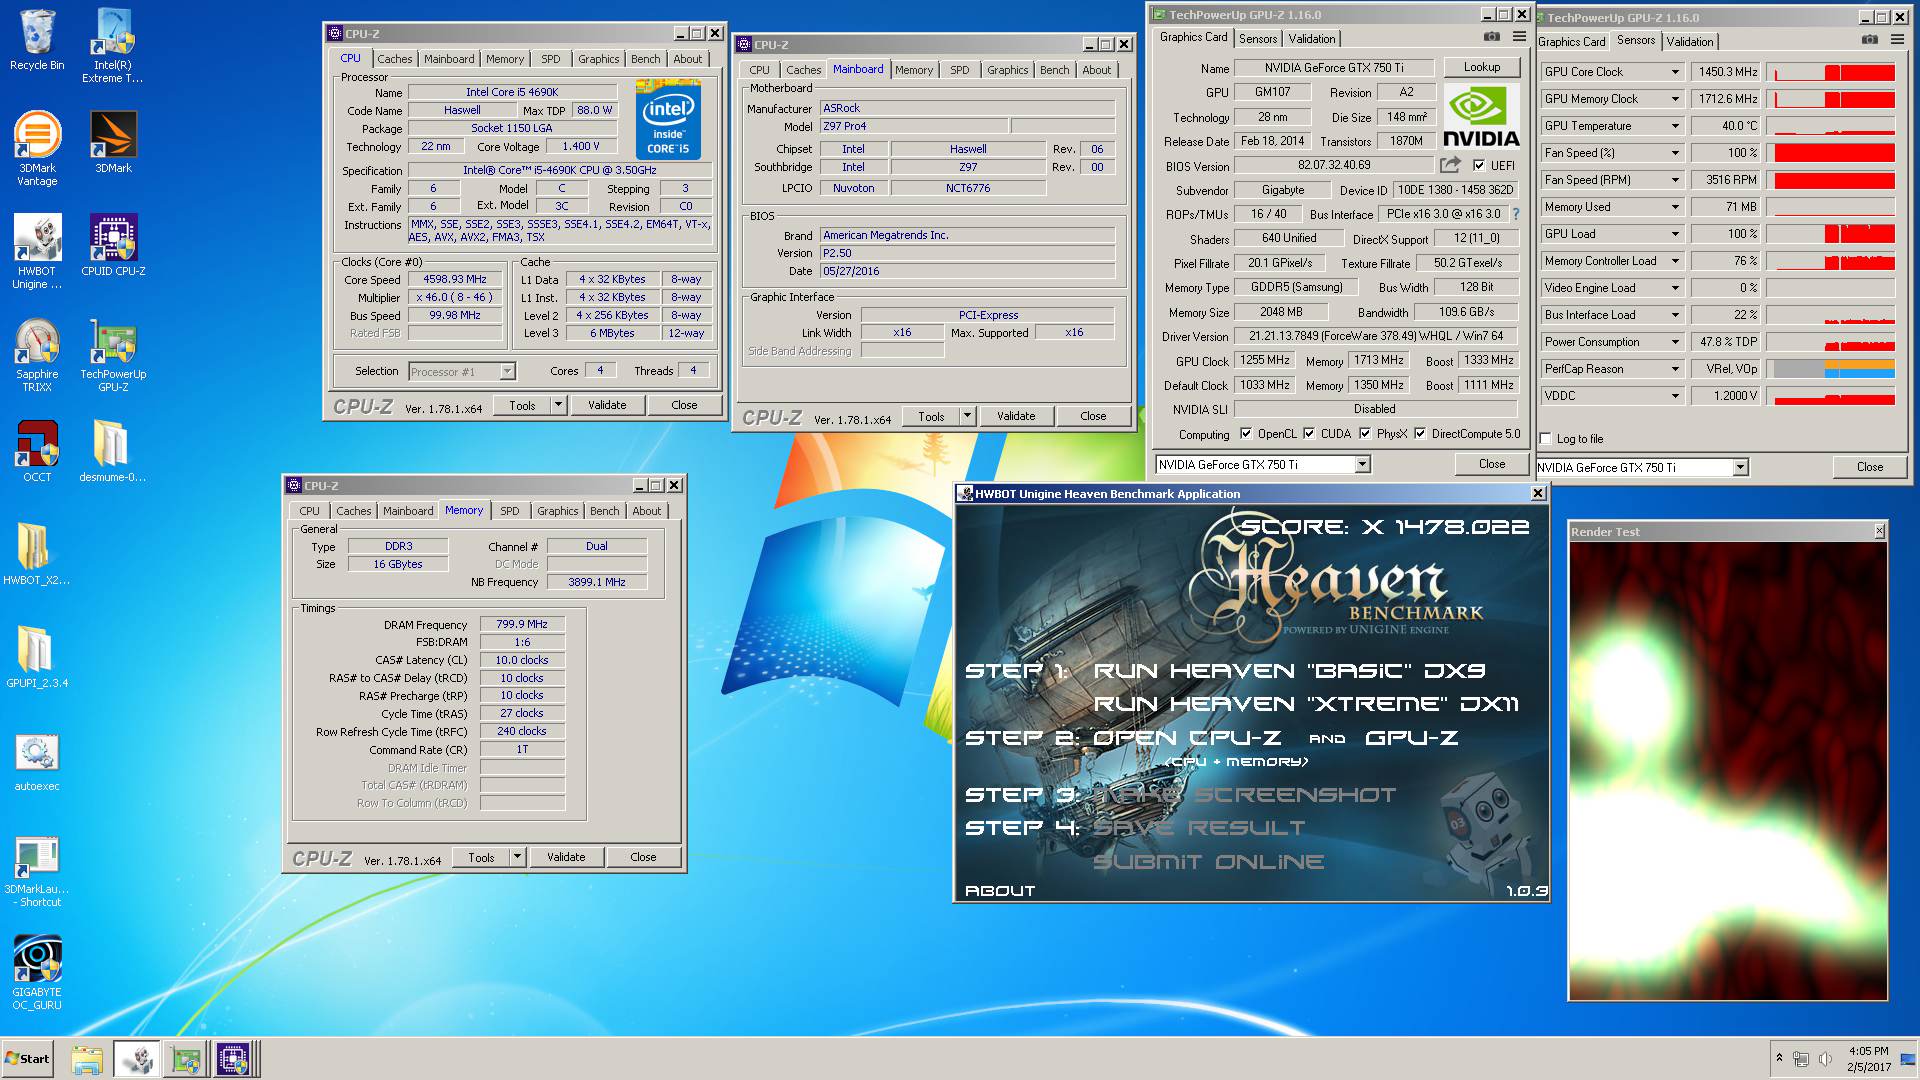Click the Start button

point(28,1059)
